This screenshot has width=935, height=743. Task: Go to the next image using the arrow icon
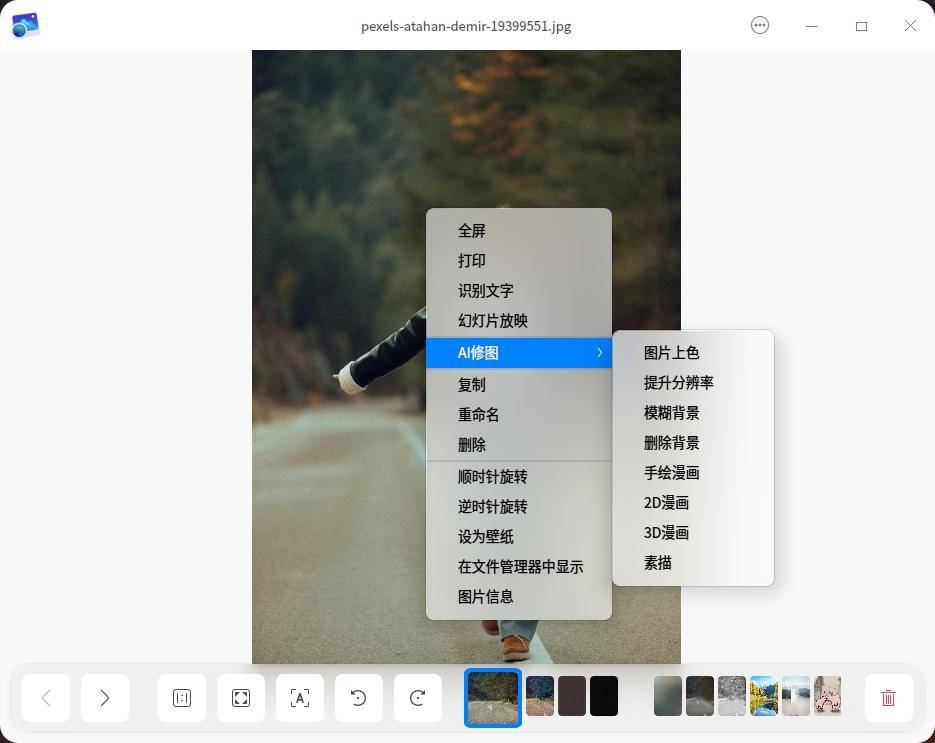click(x=105, y=698)
